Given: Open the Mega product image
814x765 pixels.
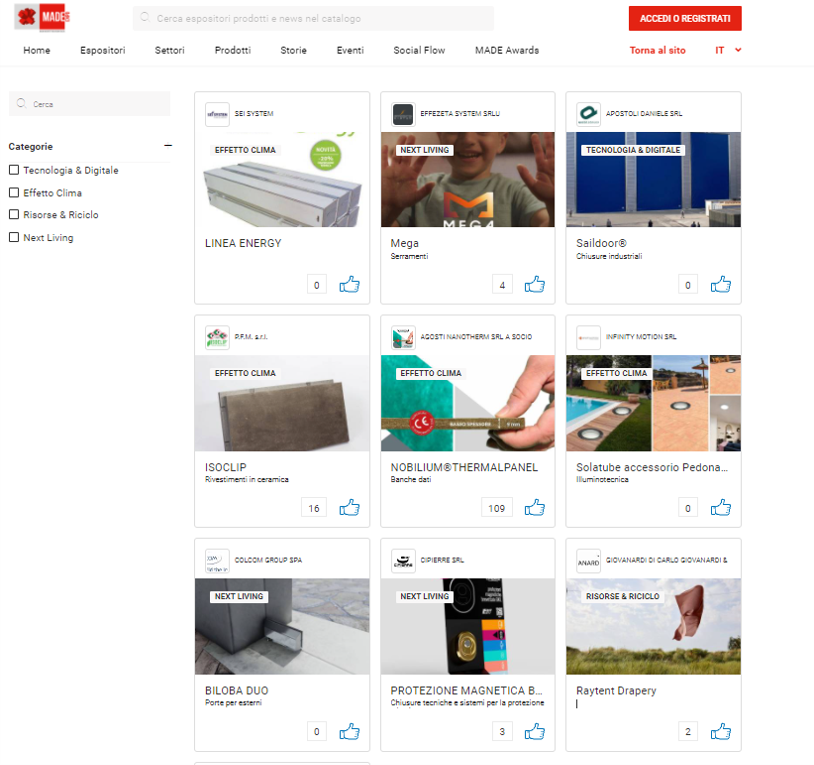Looking at the screenshot, I should click(x=468, y=180).
